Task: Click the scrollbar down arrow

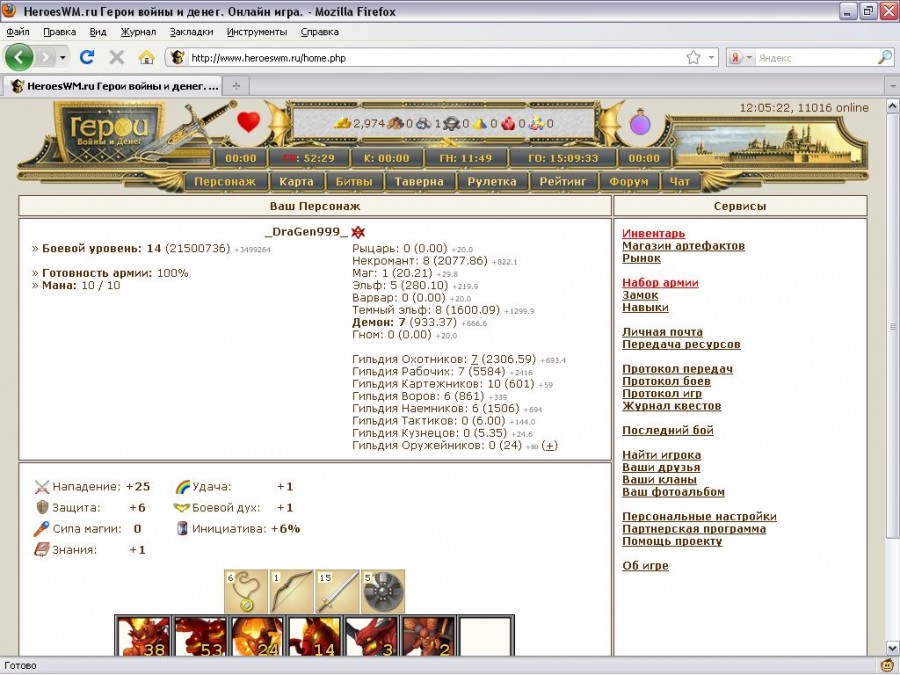Action: click(893, 649)
